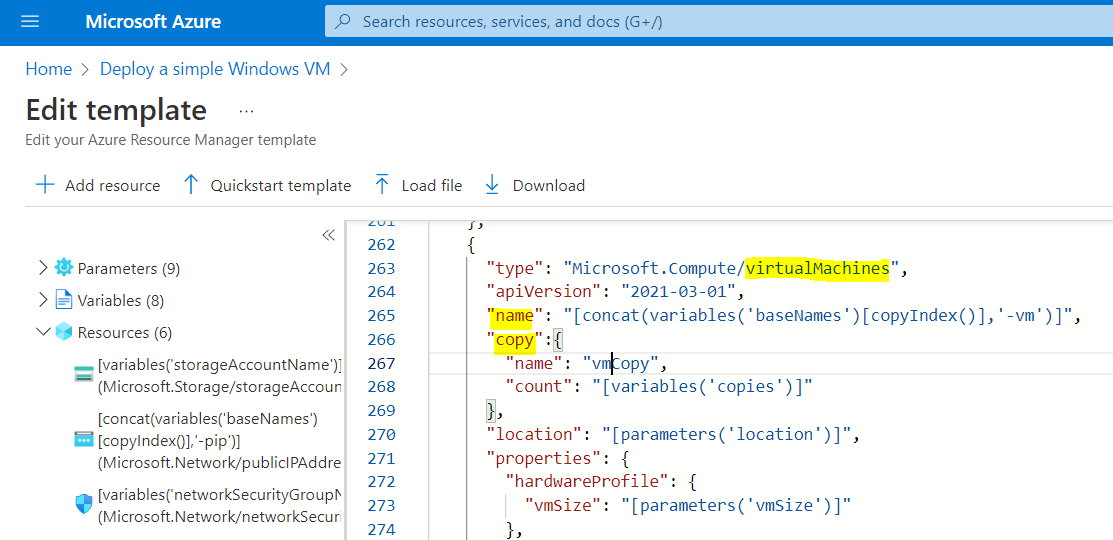The width and height of the screenshot is (1113, 540).
Task: Open Deploy a simple Windows VM breadcrumb
Action: click(x=214, y=69)
